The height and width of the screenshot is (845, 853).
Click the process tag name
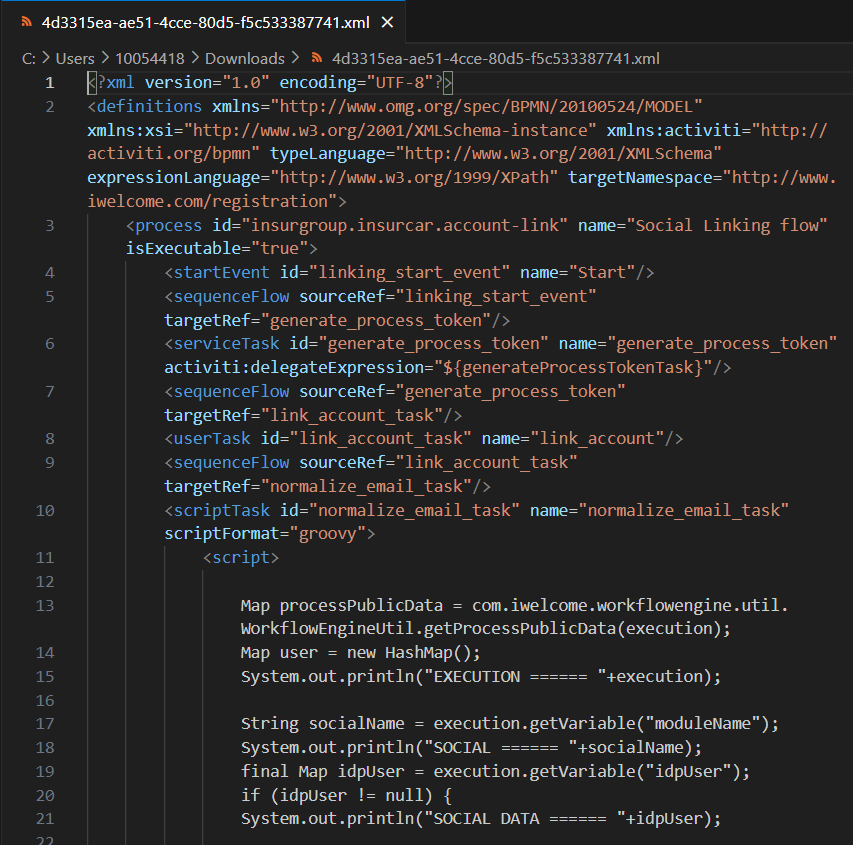pos(168,225)
